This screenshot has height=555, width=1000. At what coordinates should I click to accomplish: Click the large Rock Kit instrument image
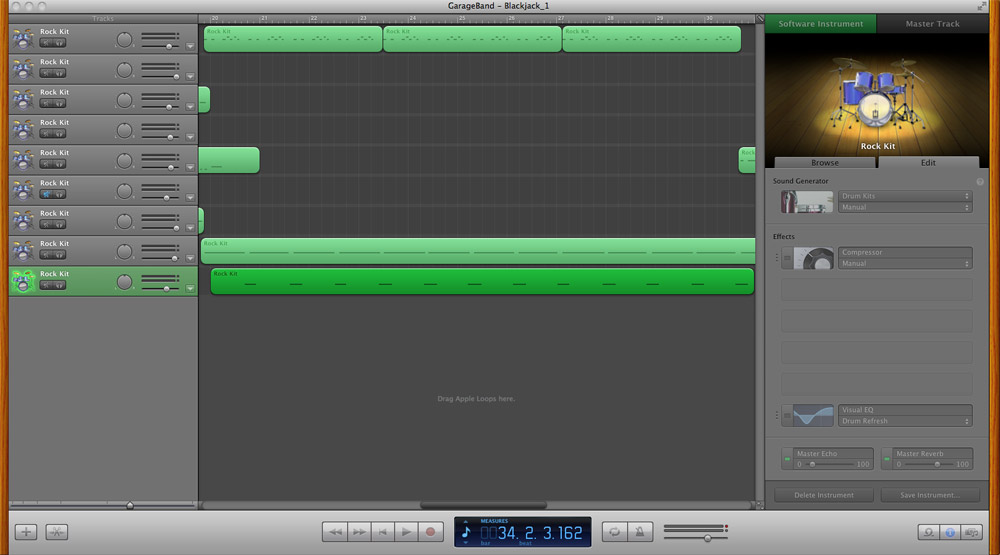click(x=877, y=93)
